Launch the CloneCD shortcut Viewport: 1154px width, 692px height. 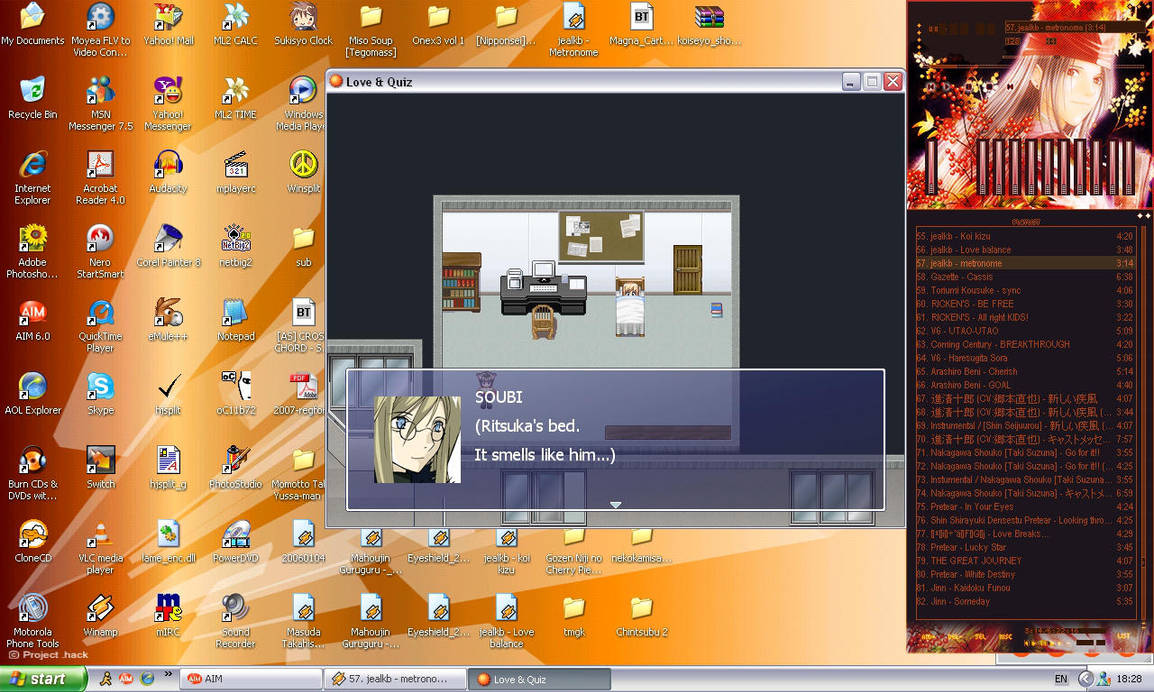pyautogui.click(x=32, y=540)
